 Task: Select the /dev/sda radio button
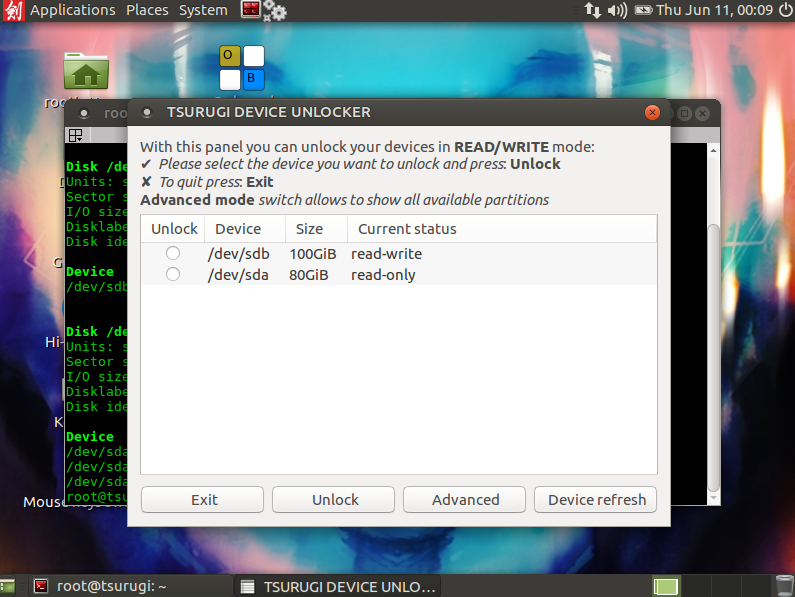pyautogui.click(x=173, y=274)
